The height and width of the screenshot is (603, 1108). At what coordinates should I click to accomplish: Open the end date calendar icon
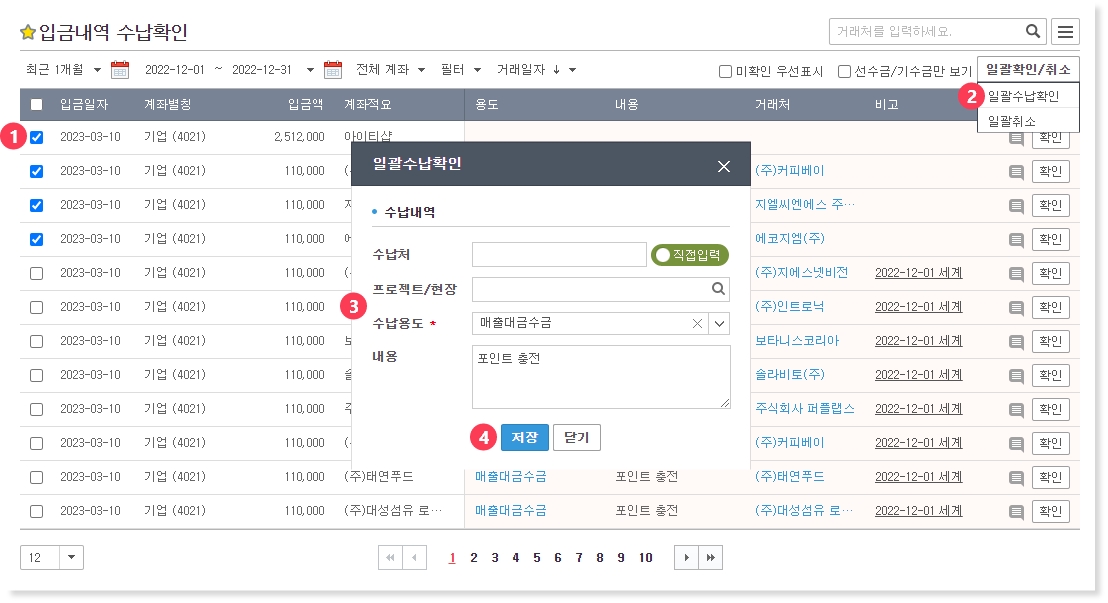tap(333, 70)
